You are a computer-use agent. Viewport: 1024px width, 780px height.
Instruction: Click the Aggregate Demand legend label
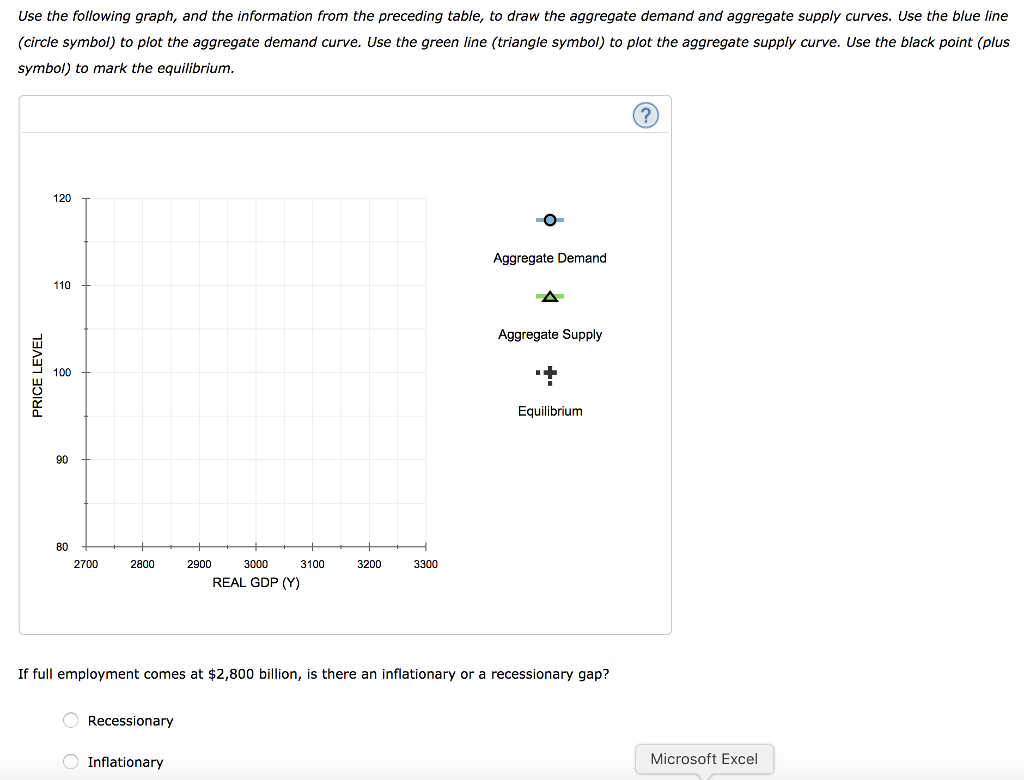[x=549, y=258]
